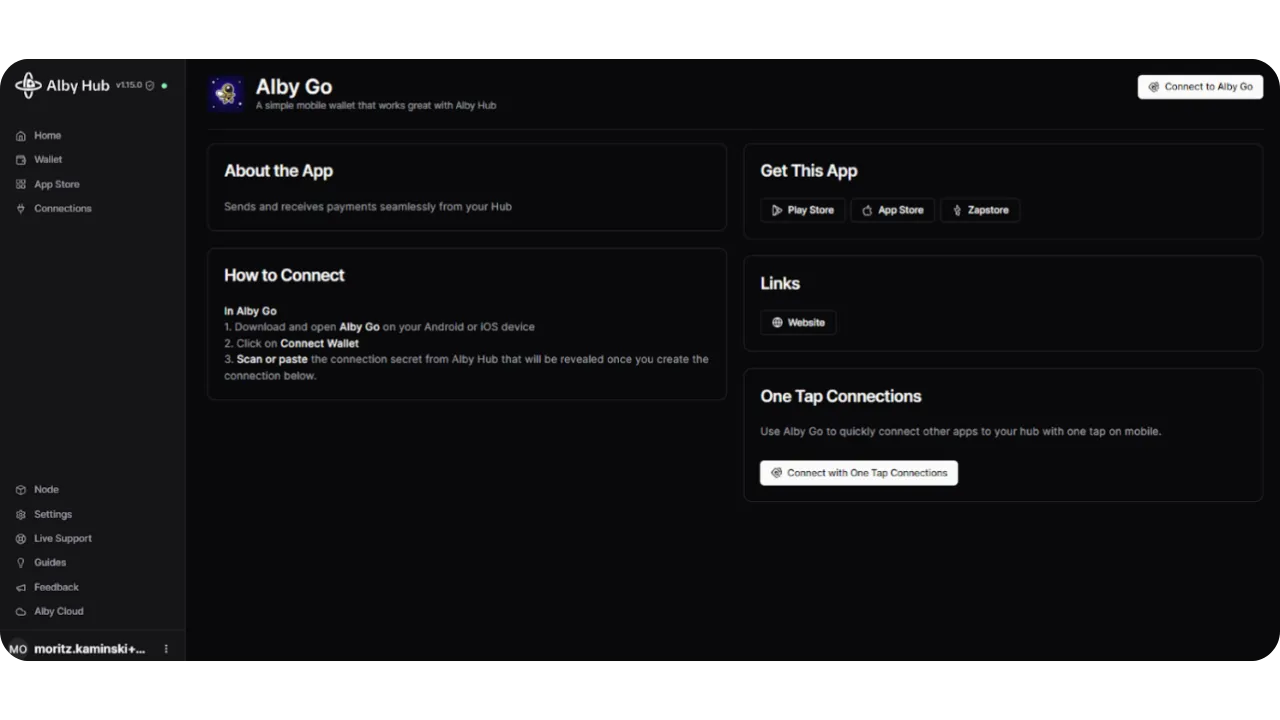Click the version shield icon
The width and height of the screenshot is (1280, 720).
pos(150,86)
